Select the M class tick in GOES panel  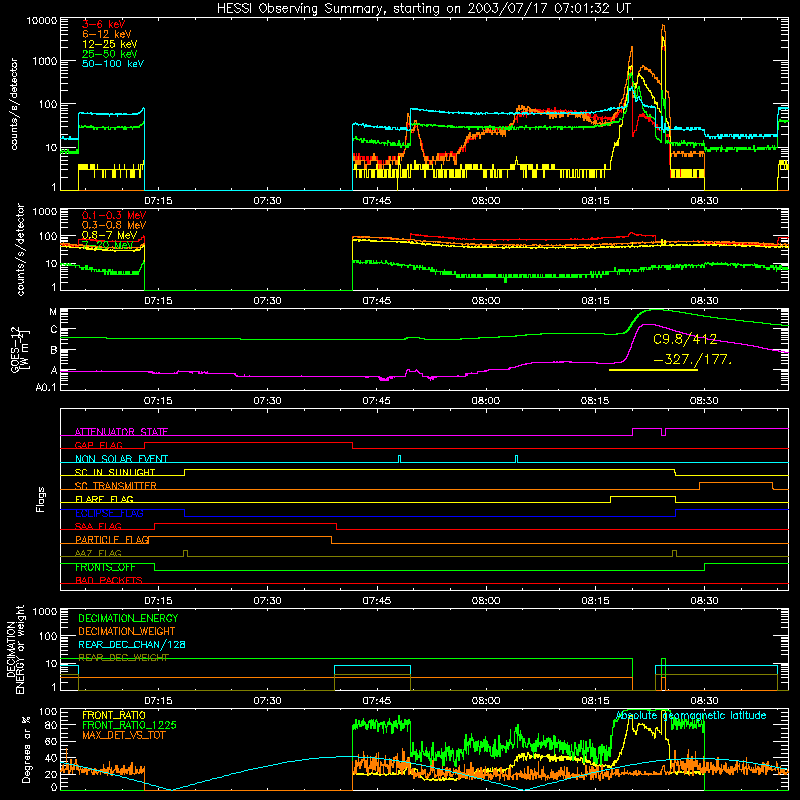point(53,312)
